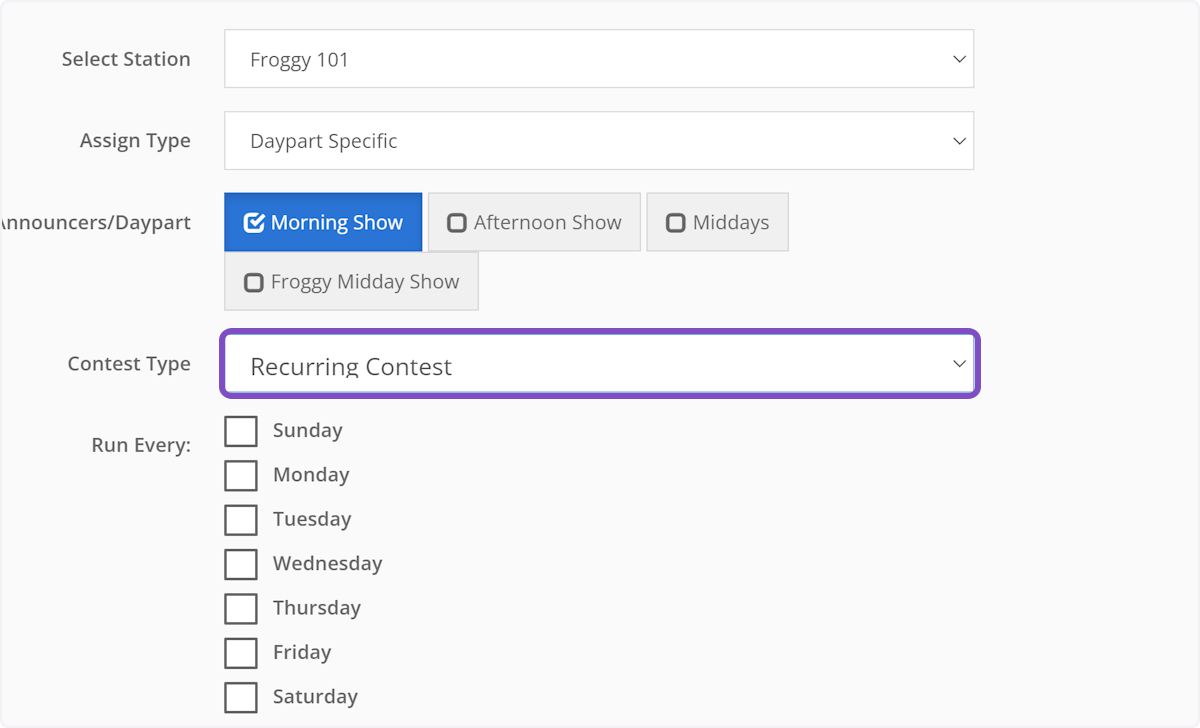Select the Afternoon Show daypart
Image resolution: width=1200 pixels, height=728 pixels.
(534, 221)
